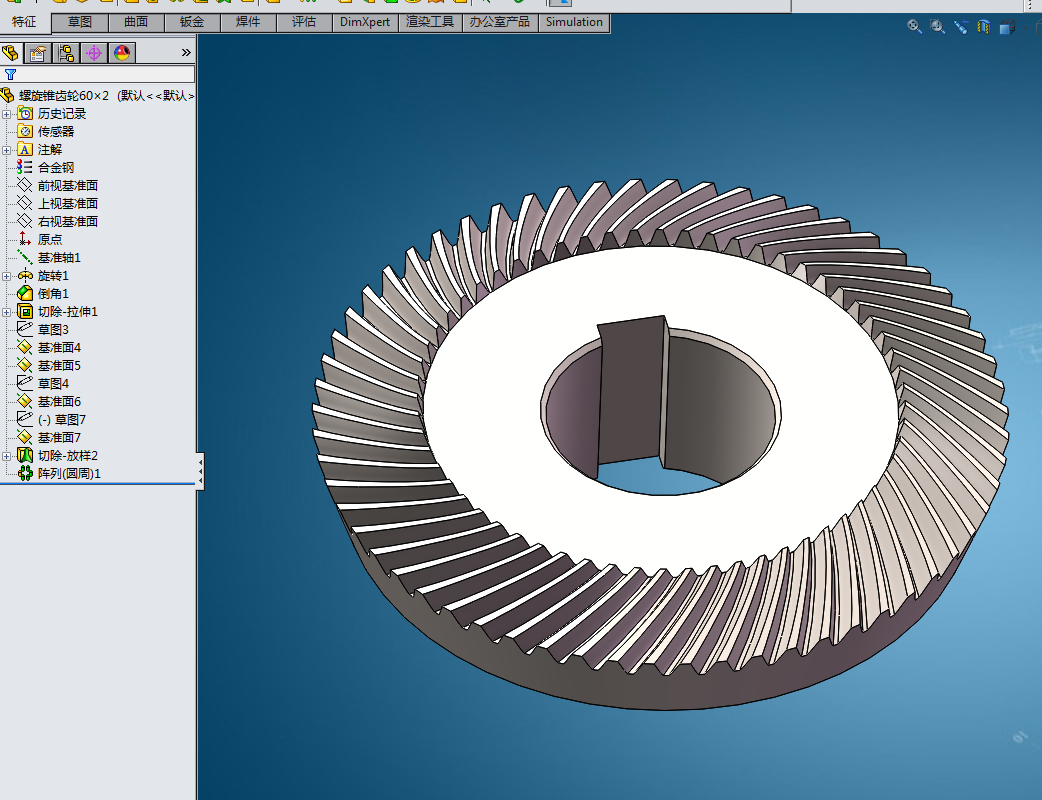Click the 前视基准面 plane icon

(x=25, y=185)
